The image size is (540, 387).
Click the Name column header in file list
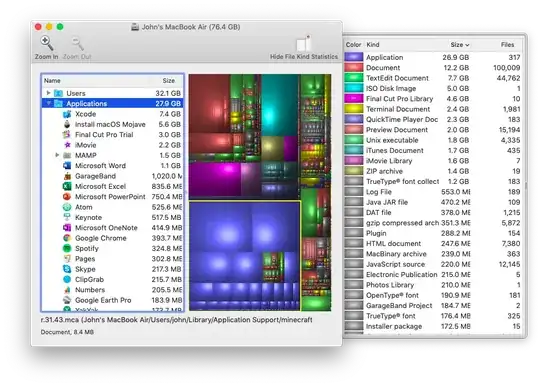[52, 81]
